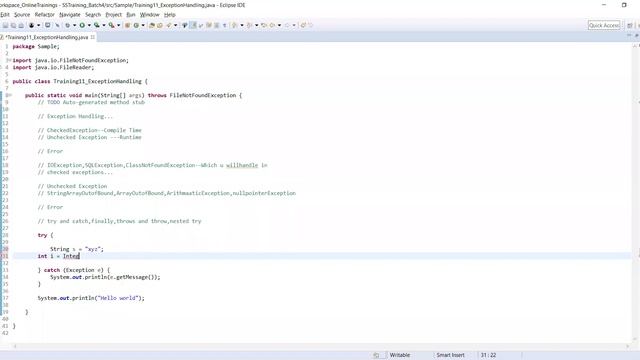This screenshot has height=360, width=640.
Task: Click the Quick Access search field
Action: (604, 25)
